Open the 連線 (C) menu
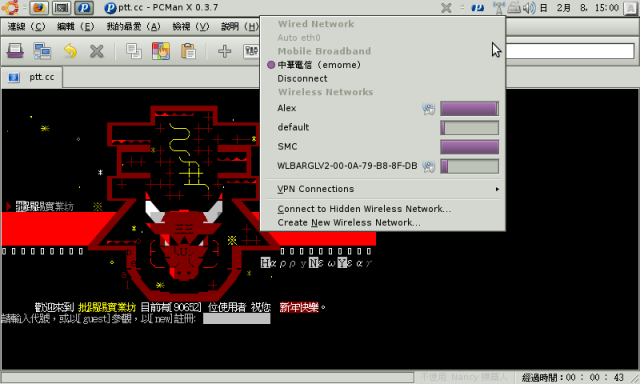This screenshot has height=384, width=640. pos(27,27)
